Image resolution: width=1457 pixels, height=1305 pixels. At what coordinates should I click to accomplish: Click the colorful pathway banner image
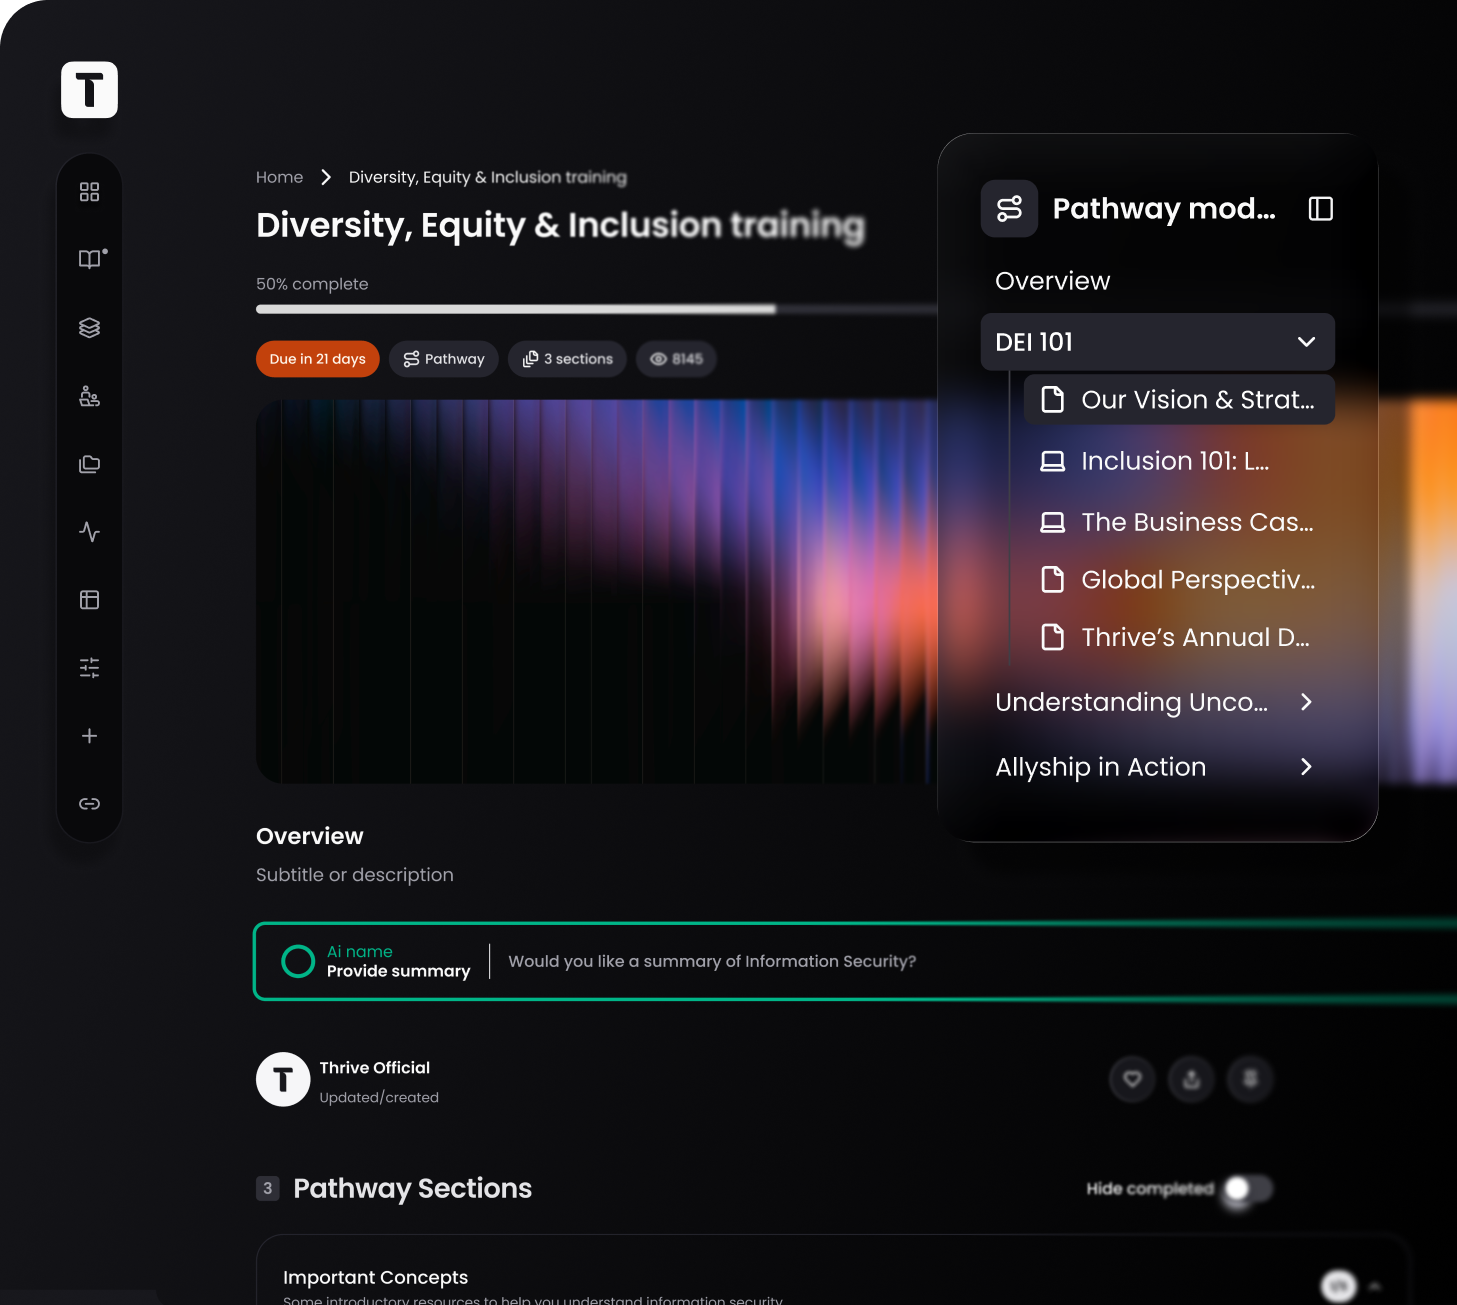pyautogui.click(x=596, y=591)
